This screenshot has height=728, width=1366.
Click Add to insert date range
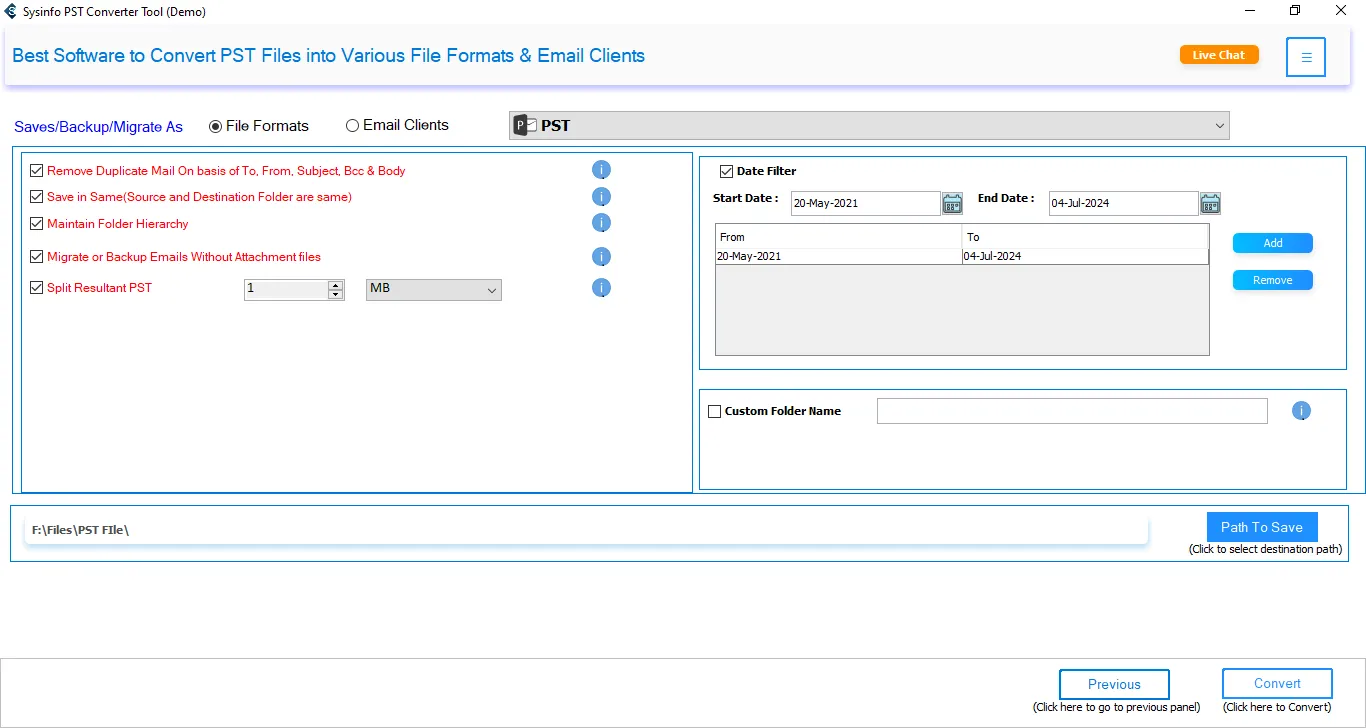pyautogui.click(x=1272, y=243)
